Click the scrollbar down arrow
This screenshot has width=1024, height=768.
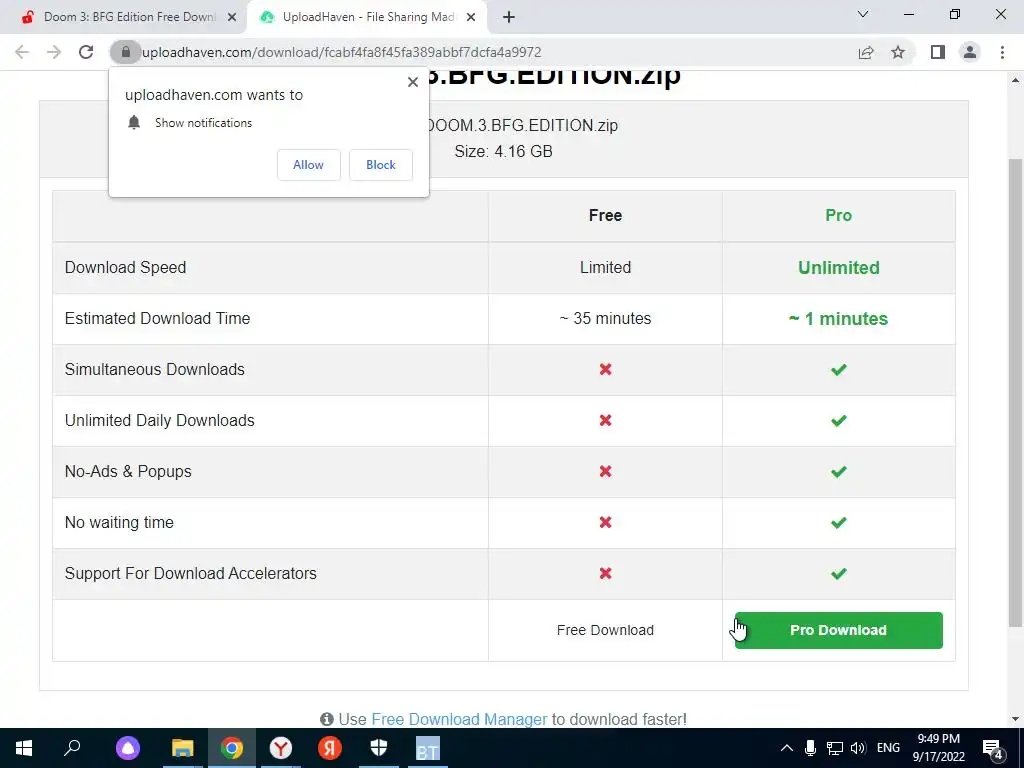point(1015,720)
